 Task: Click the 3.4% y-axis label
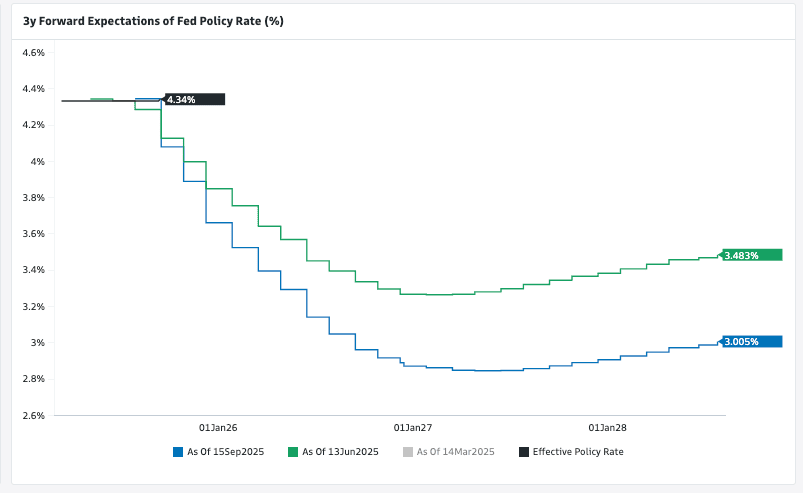(x=33, y=270)
